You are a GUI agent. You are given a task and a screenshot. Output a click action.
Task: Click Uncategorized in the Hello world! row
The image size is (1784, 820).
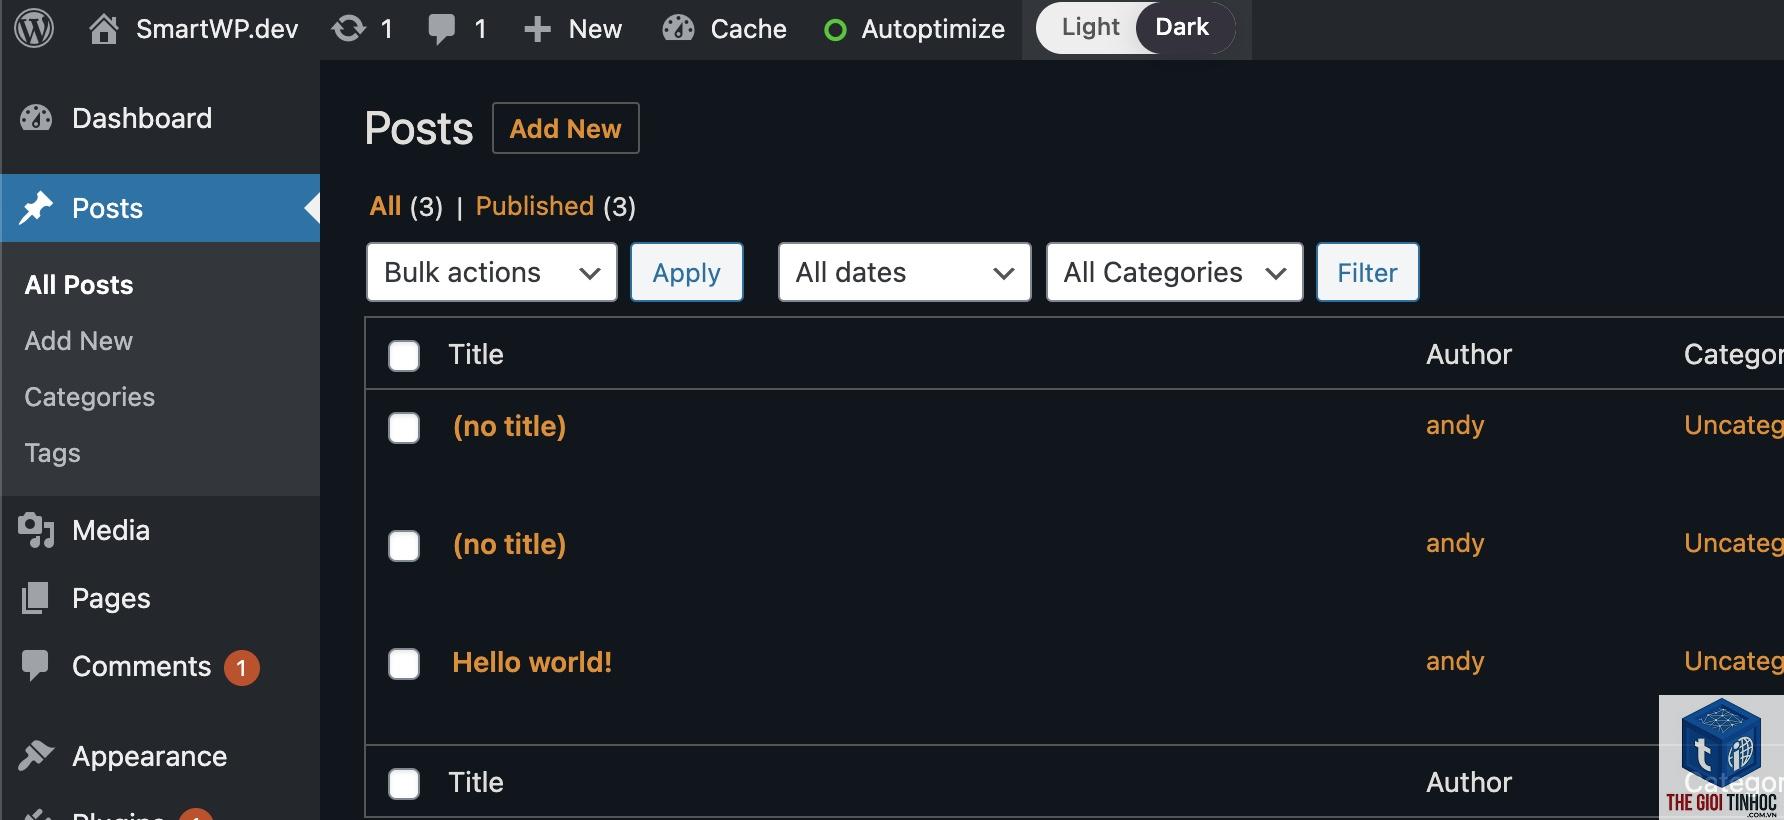1733,661
